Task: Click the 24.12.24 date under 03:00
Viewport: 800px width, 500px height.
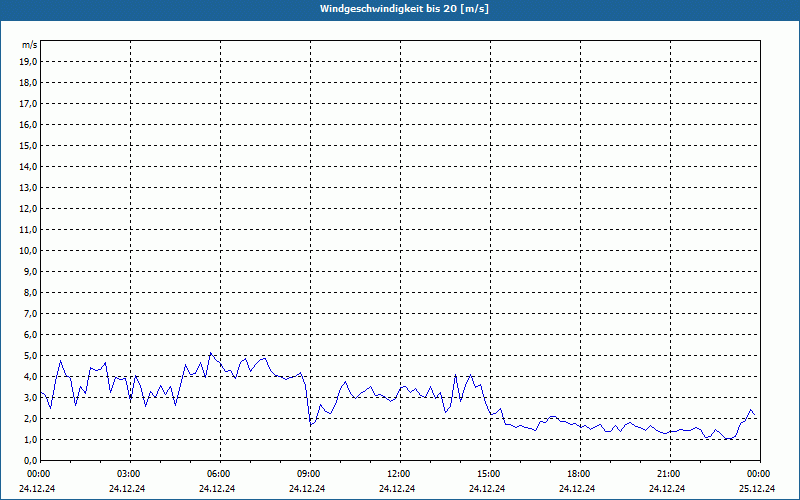Action: coord(127,488)
